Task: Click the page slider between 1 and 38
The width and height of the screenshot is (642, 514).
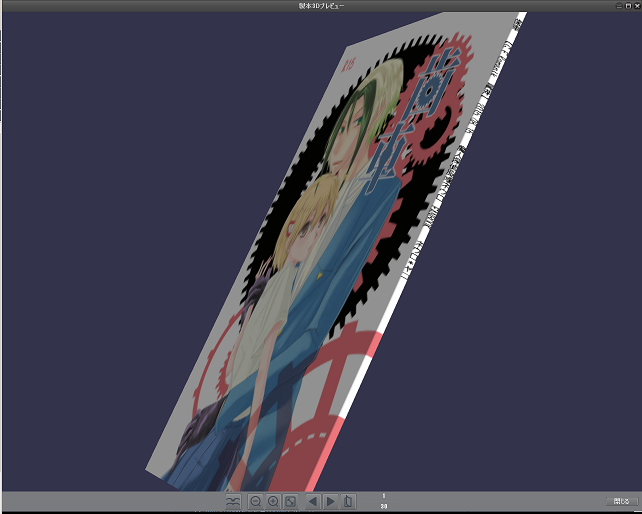Action: (384, 501)
